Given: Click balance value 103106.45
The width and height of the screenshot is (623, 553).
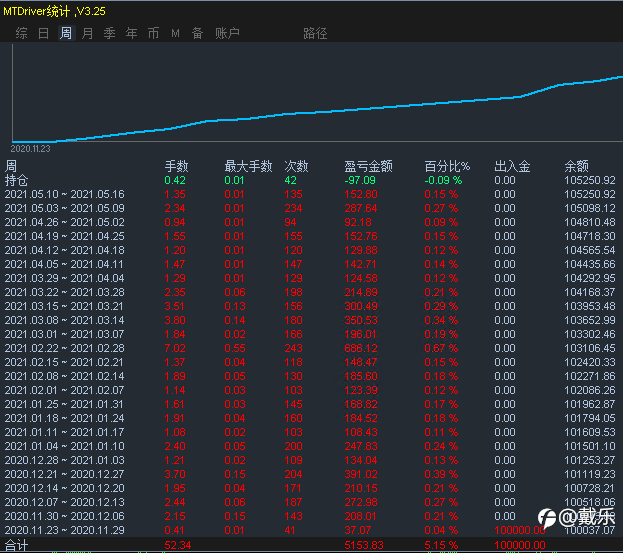Looking at the screenshot, I should 590,348.
